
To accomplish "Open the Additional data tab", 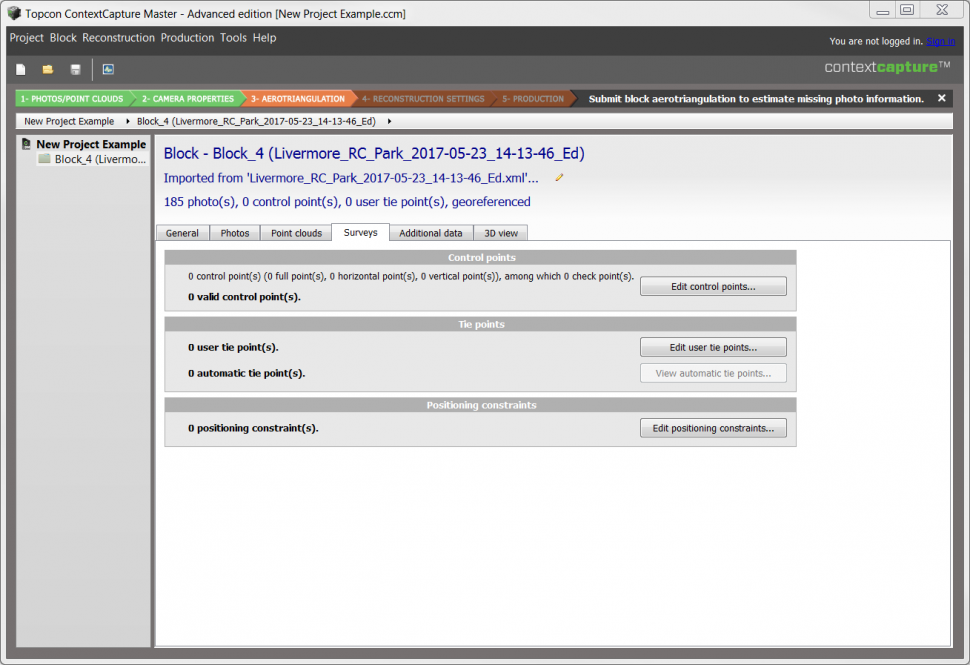I will point(431,233).
